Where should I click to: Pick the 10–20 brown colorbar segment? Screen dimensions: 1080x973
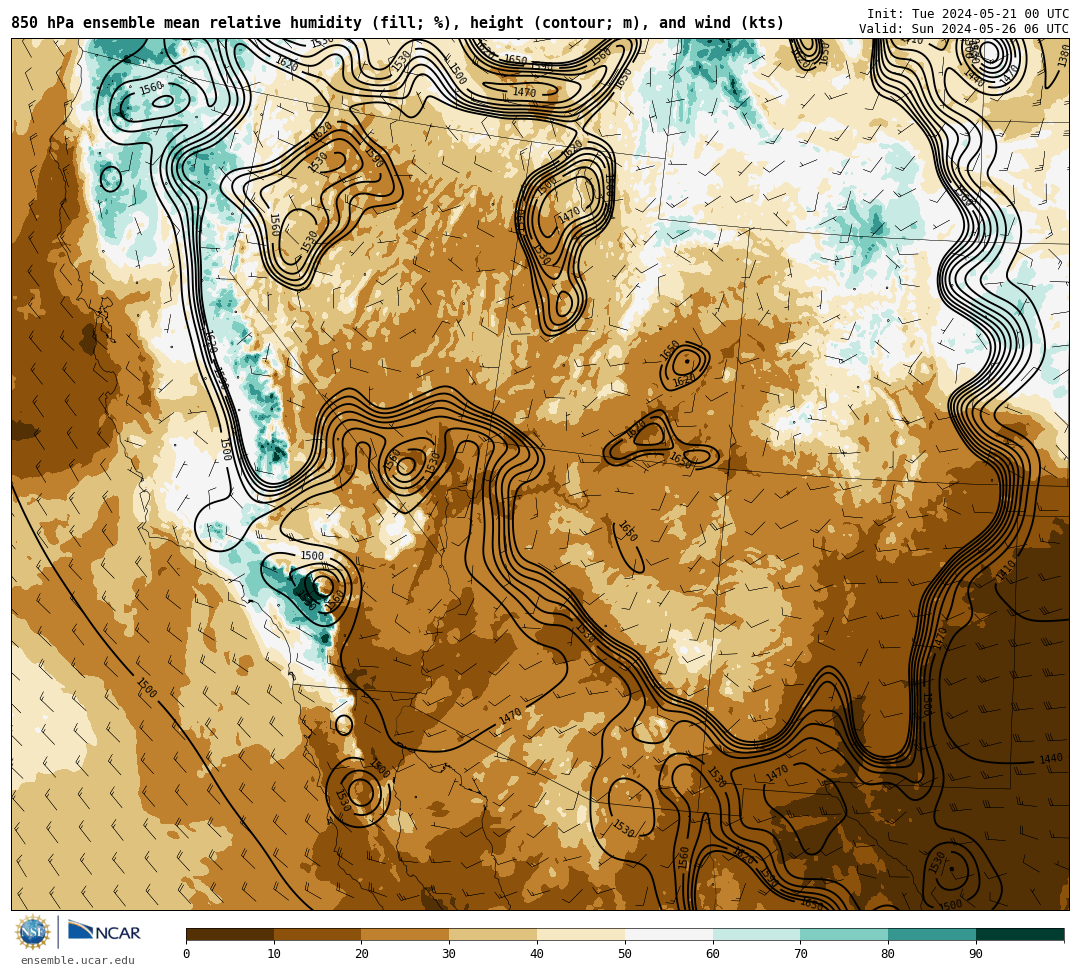point(318,934)
